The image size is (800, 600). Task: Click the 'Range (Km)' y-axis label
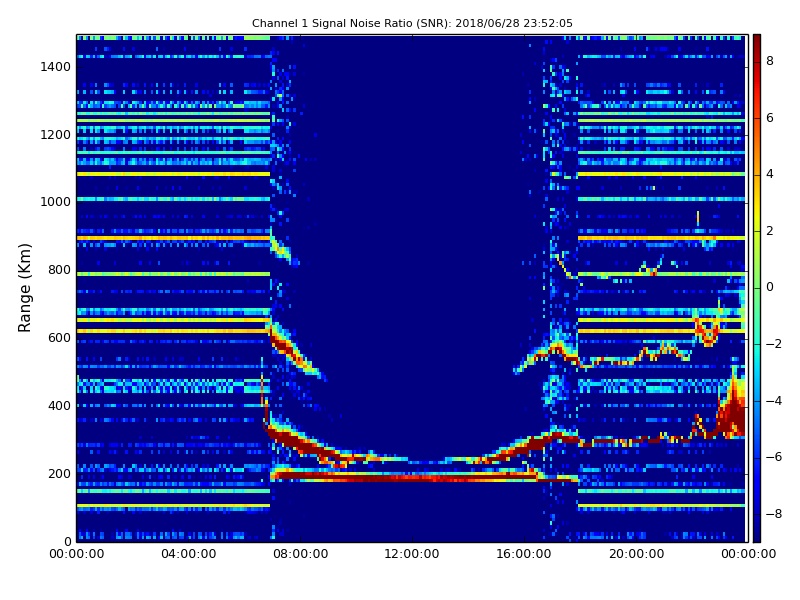point(24,288)
